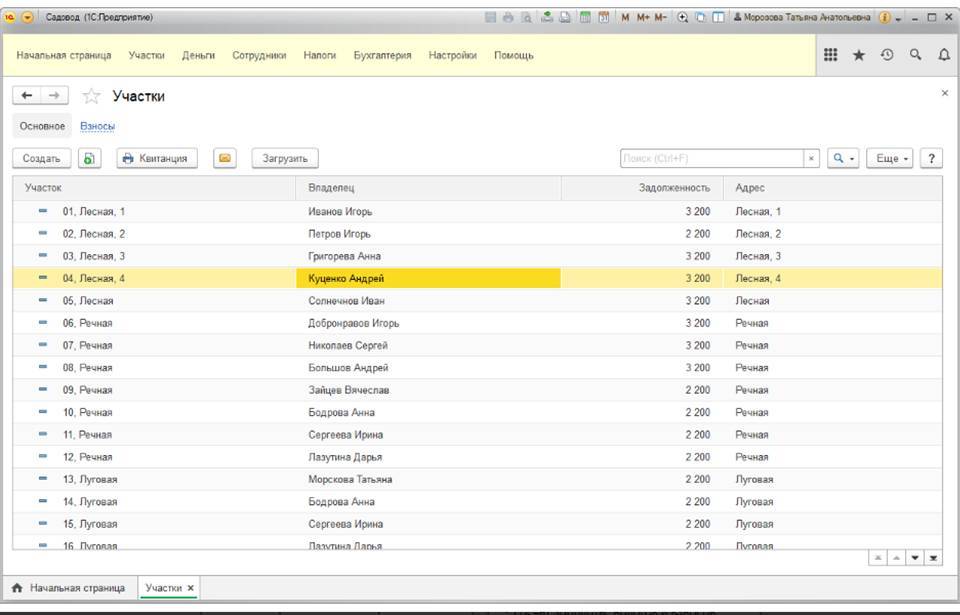Sort by Задолженность column header
The height and width of the screenshot is (615, 960).
pyautogui.click(x=642, y=187)
